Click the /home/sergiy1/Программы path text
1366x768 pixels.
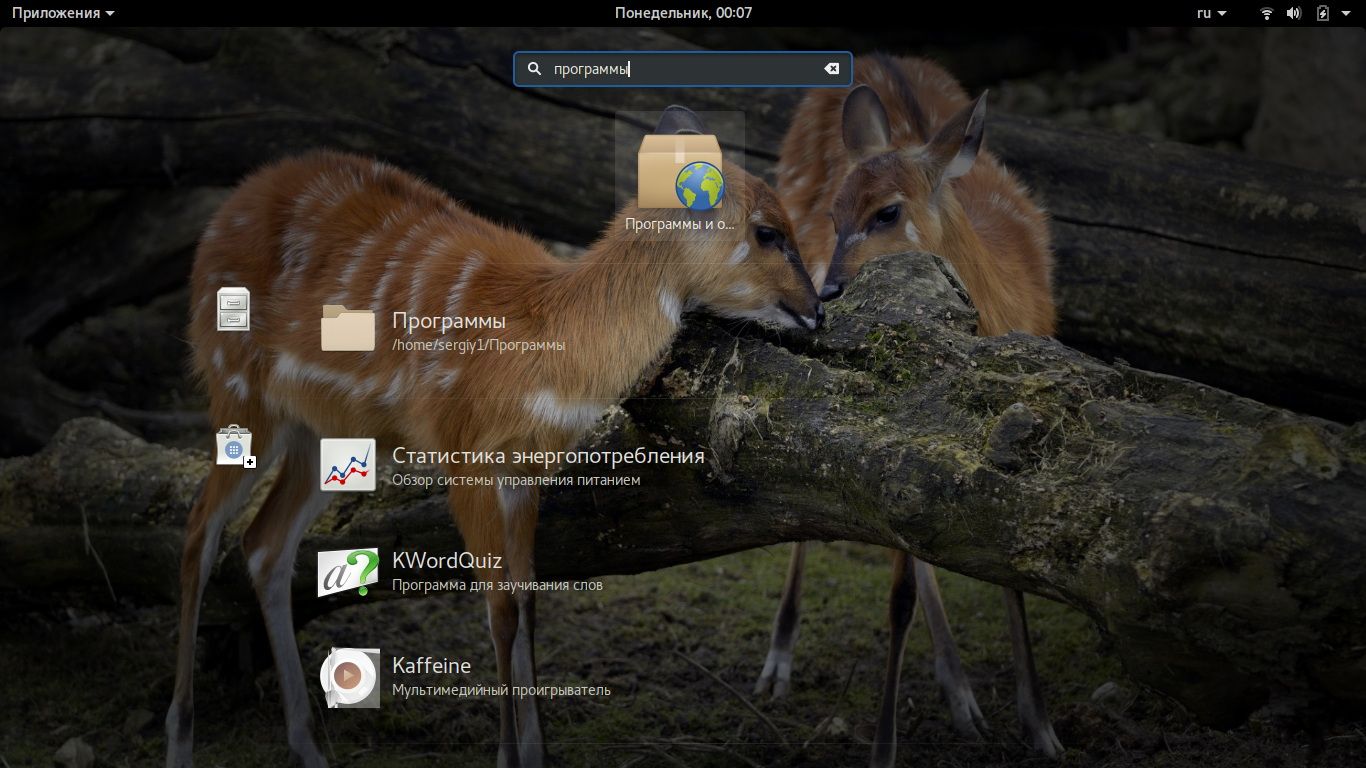(479, 345)
